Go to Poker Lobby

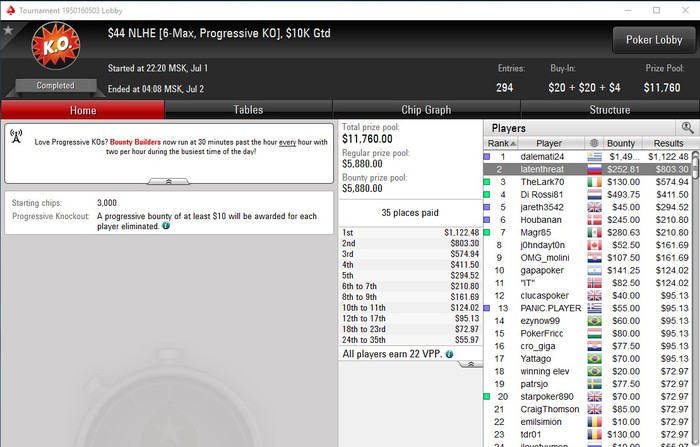pos(654,40)
